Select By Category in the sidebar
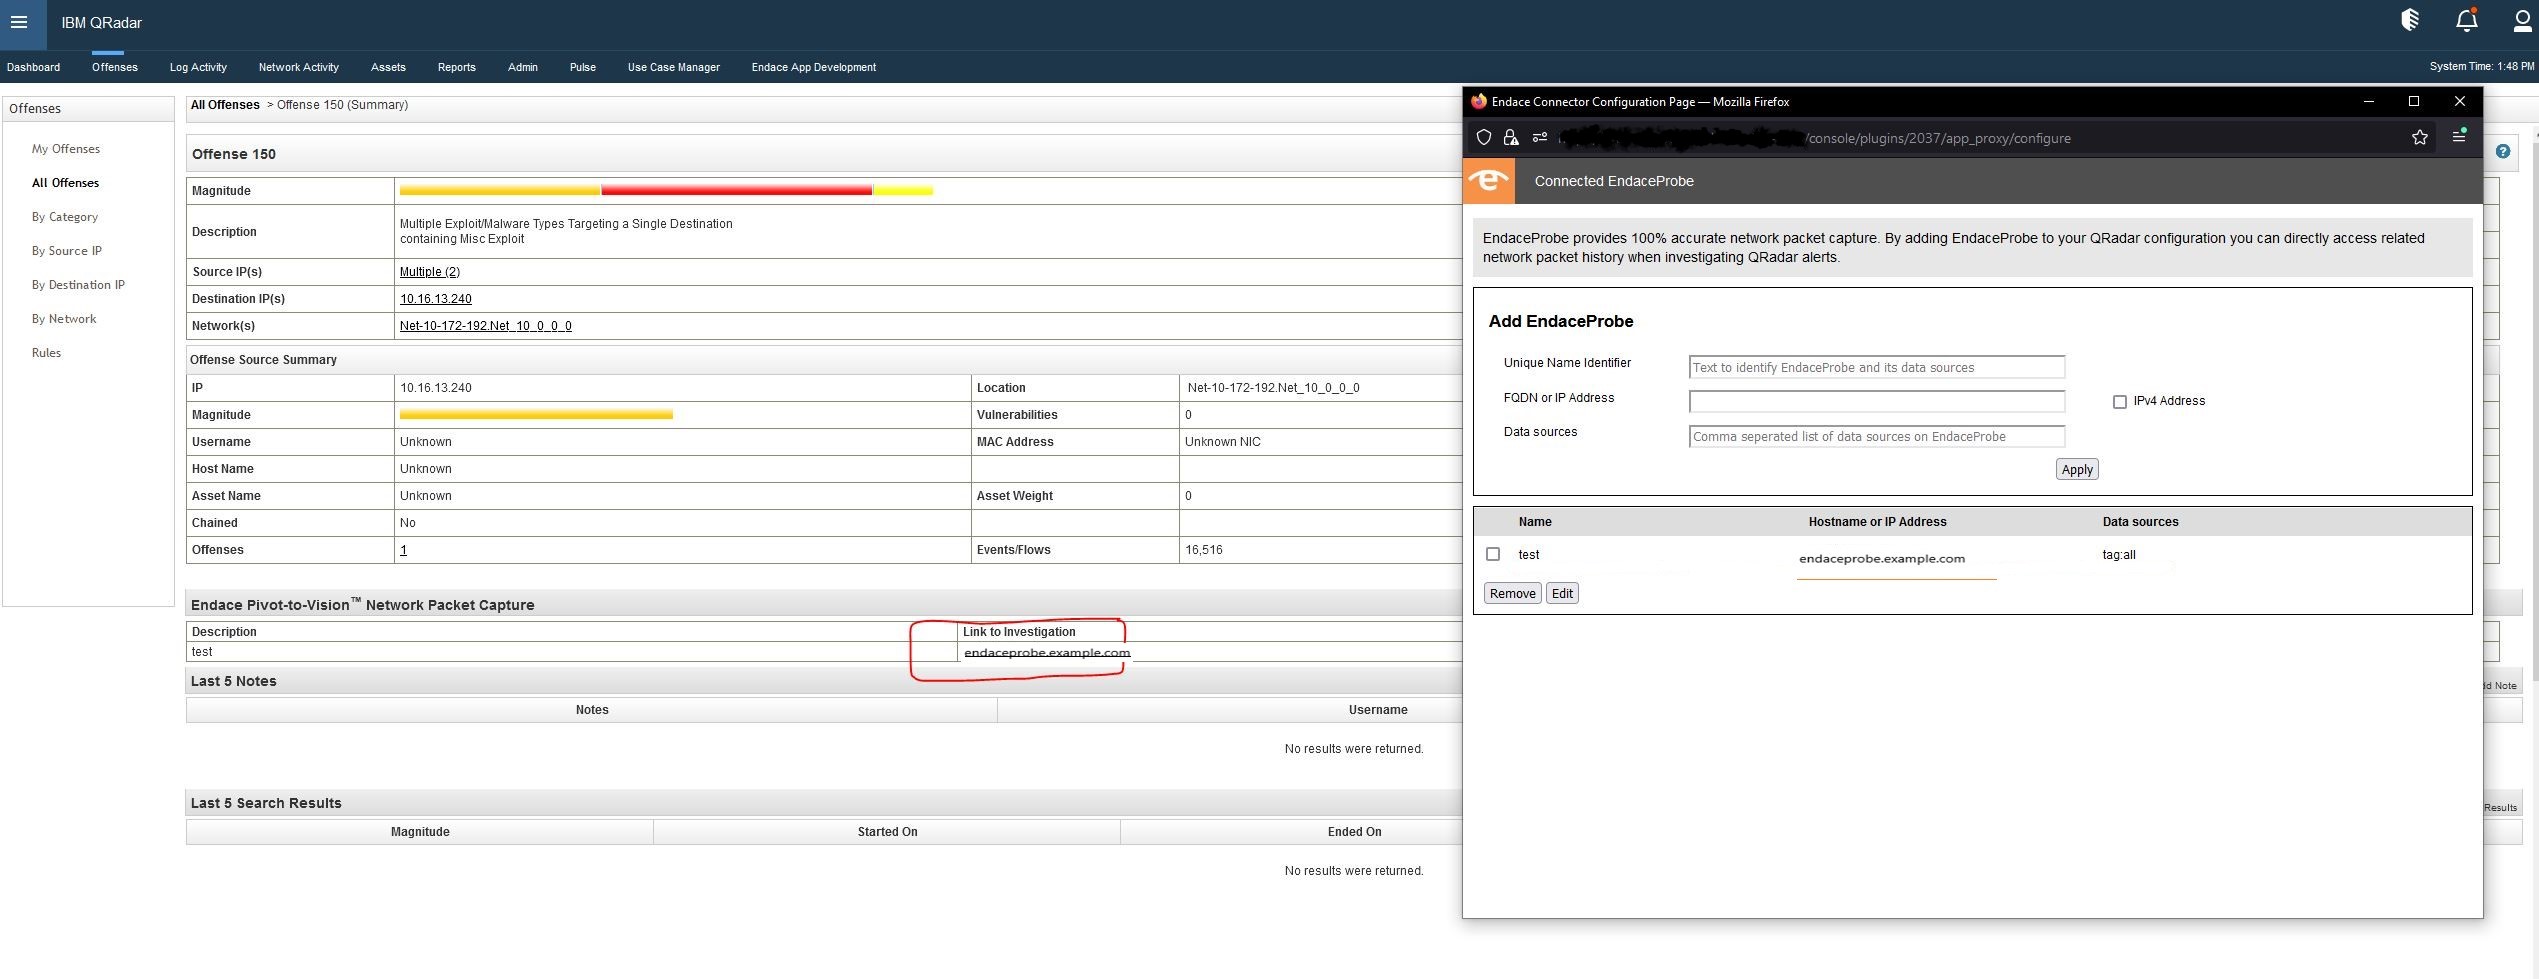 65,217
